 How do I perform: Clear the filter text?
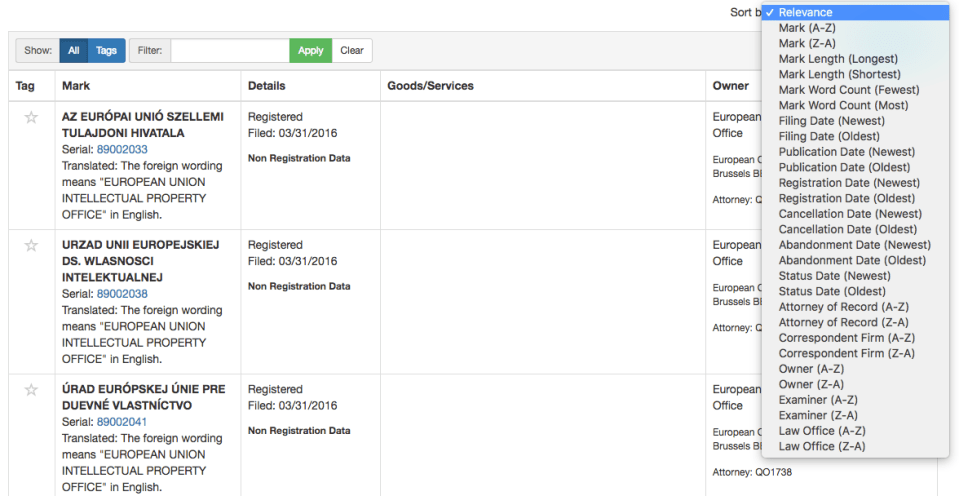[x=352, y=51]
